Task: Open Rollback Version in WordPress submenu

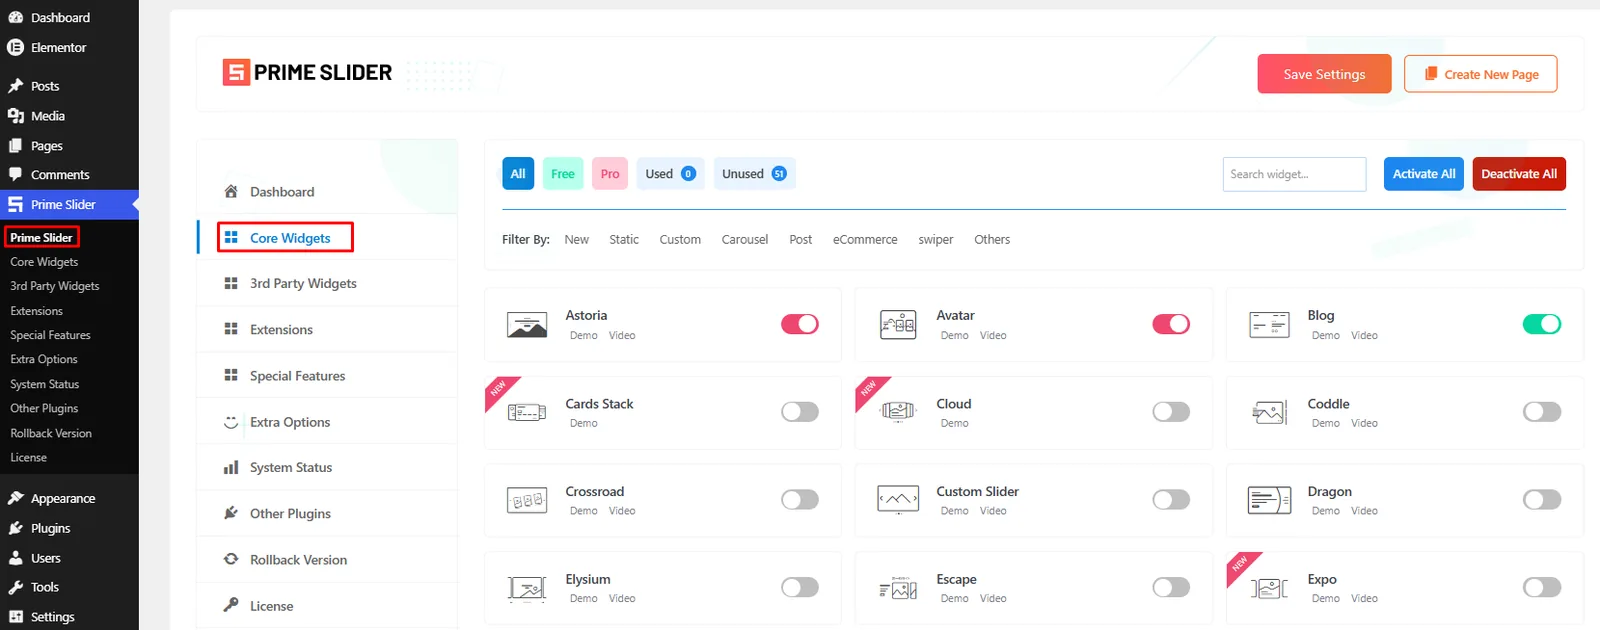Action: point(51,433)
